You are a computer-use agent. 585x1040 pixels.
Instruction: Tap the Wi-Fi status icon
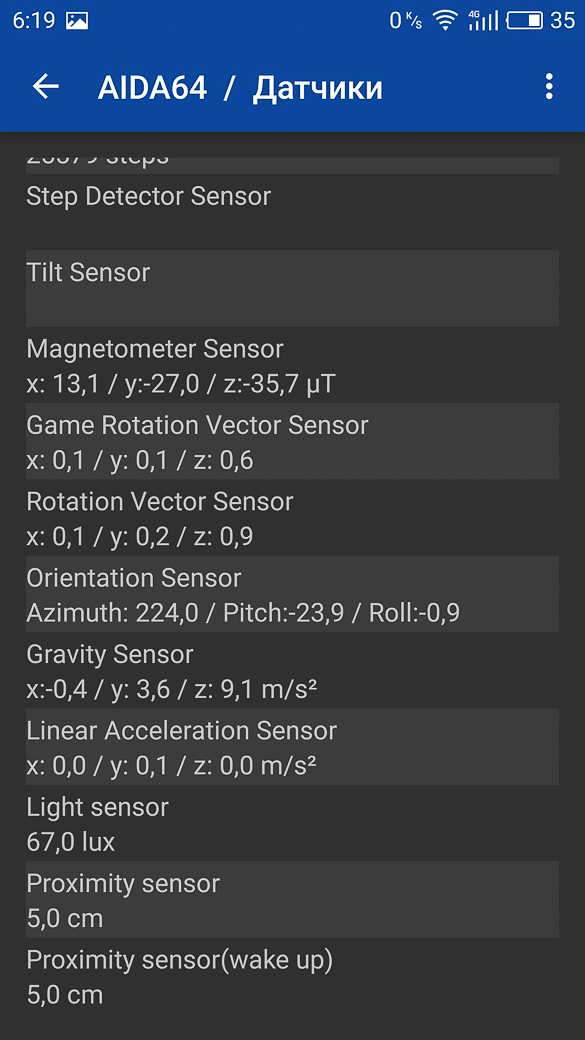(x=444, y=21)
